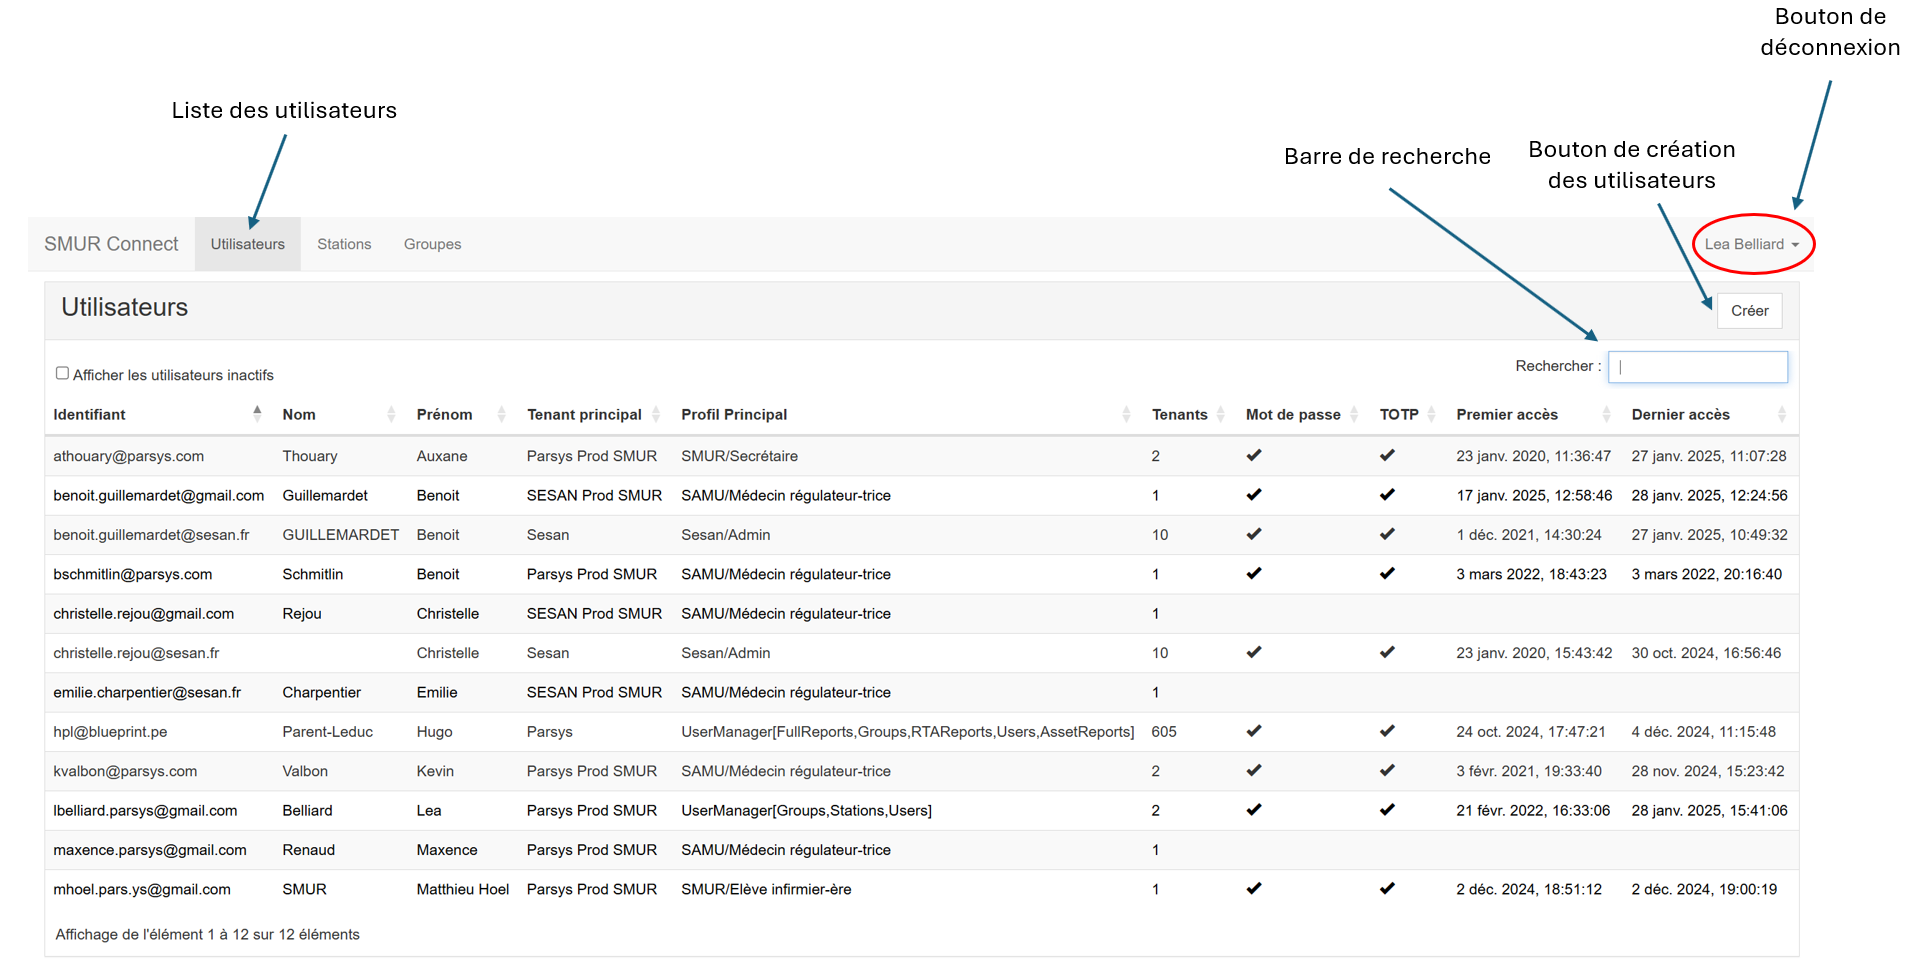Select the christelle.rejou@gmail.com identifier
1906x968 pixels.
click(x=144, y=614)
